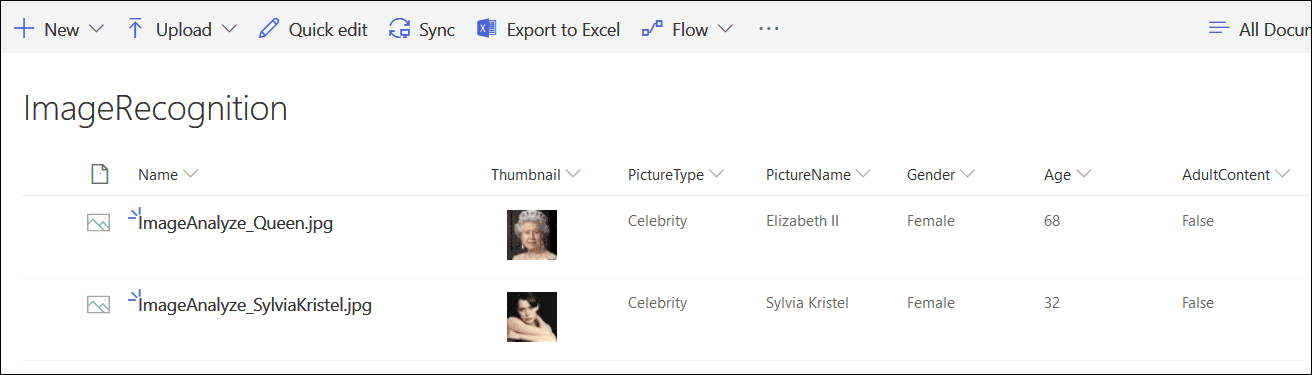The width and height of the screenshot is (1312, 375).
Task: Open the more options ellipsis menu
Action: point(768,29)
